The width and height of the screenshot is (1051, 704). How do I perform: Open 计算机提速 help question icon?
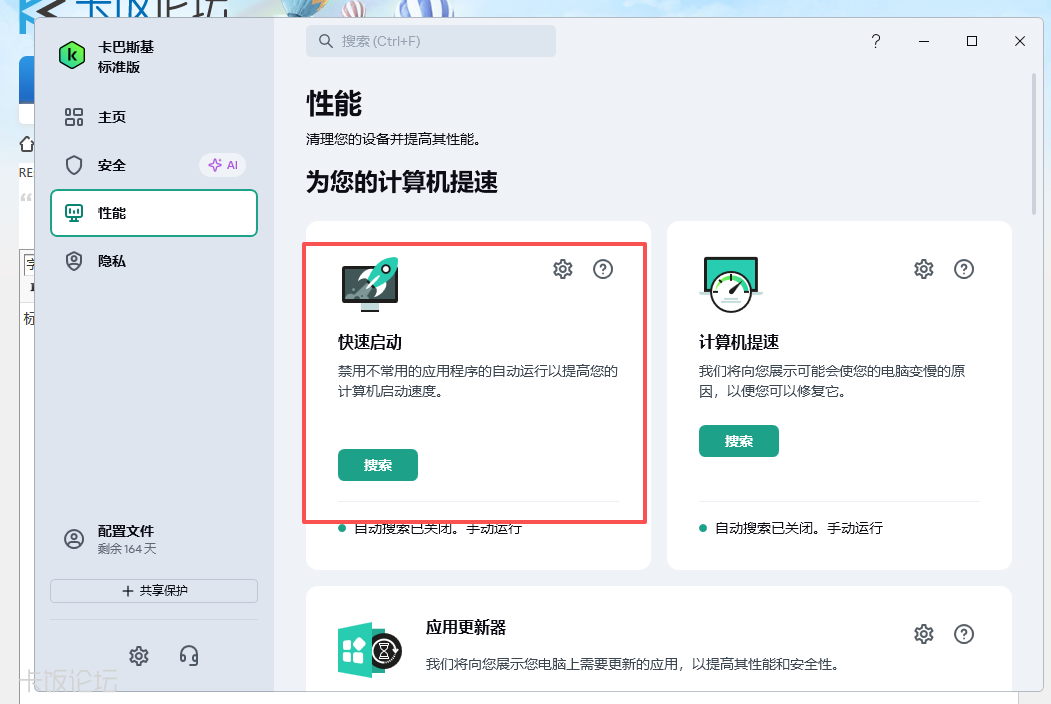tap(964, 269)
